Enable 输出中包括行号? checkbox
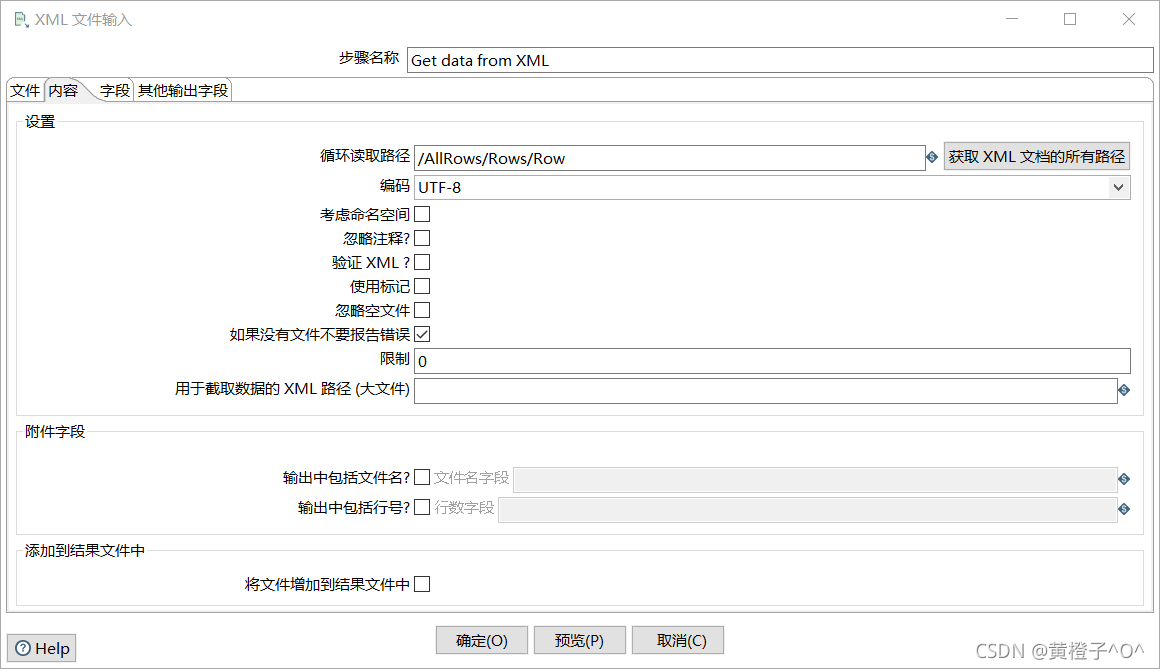Image resolution: width=1160 pixels, height=669 pixels. [x=422, y=507]
